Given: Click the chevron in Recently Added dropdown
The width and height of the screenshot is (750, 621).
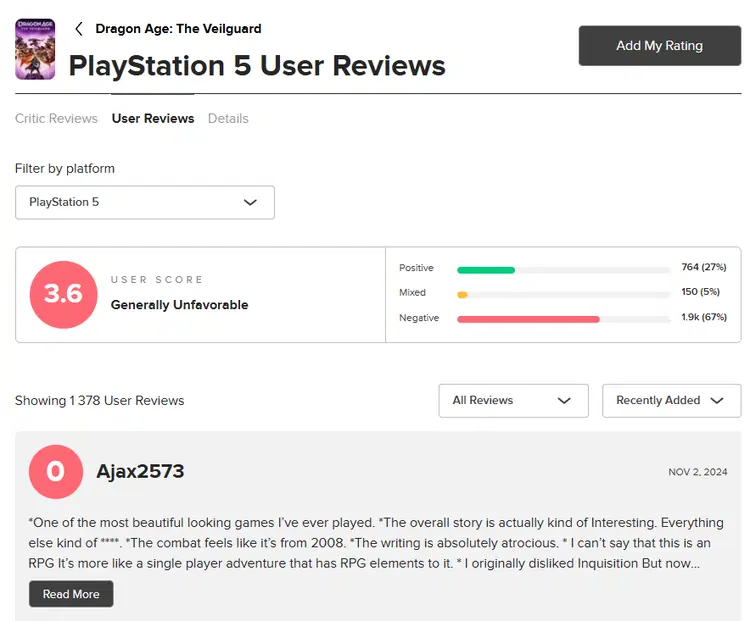Looking at the screenshot, I should coord(717,400).
